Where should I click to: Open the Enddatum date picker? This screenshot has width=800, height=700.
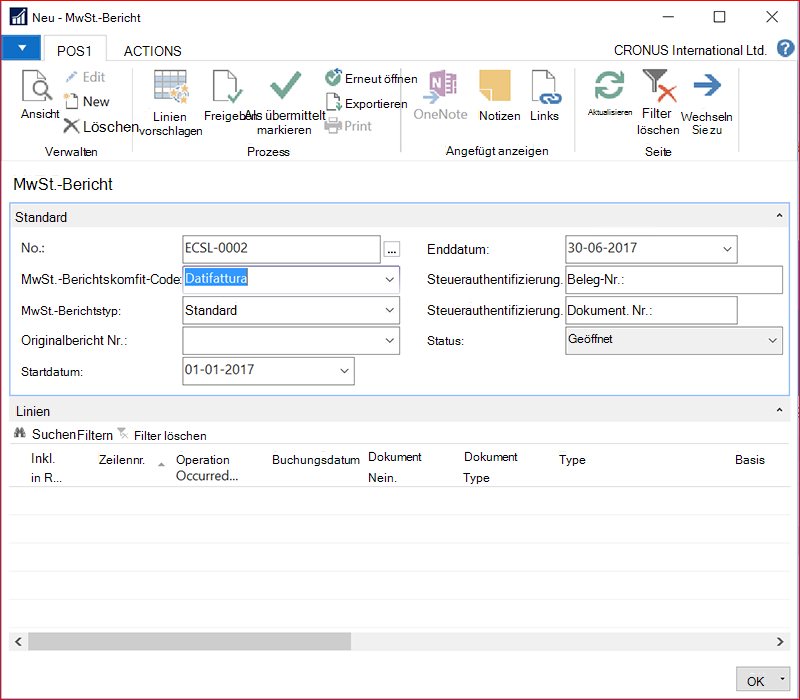coord(727,249)
